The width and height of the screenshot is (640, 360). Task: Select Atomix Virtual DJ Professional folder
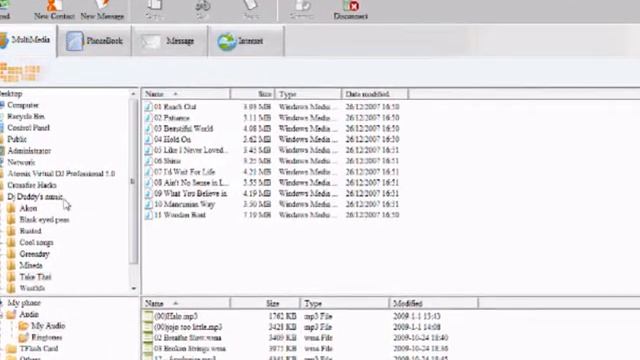61,173
